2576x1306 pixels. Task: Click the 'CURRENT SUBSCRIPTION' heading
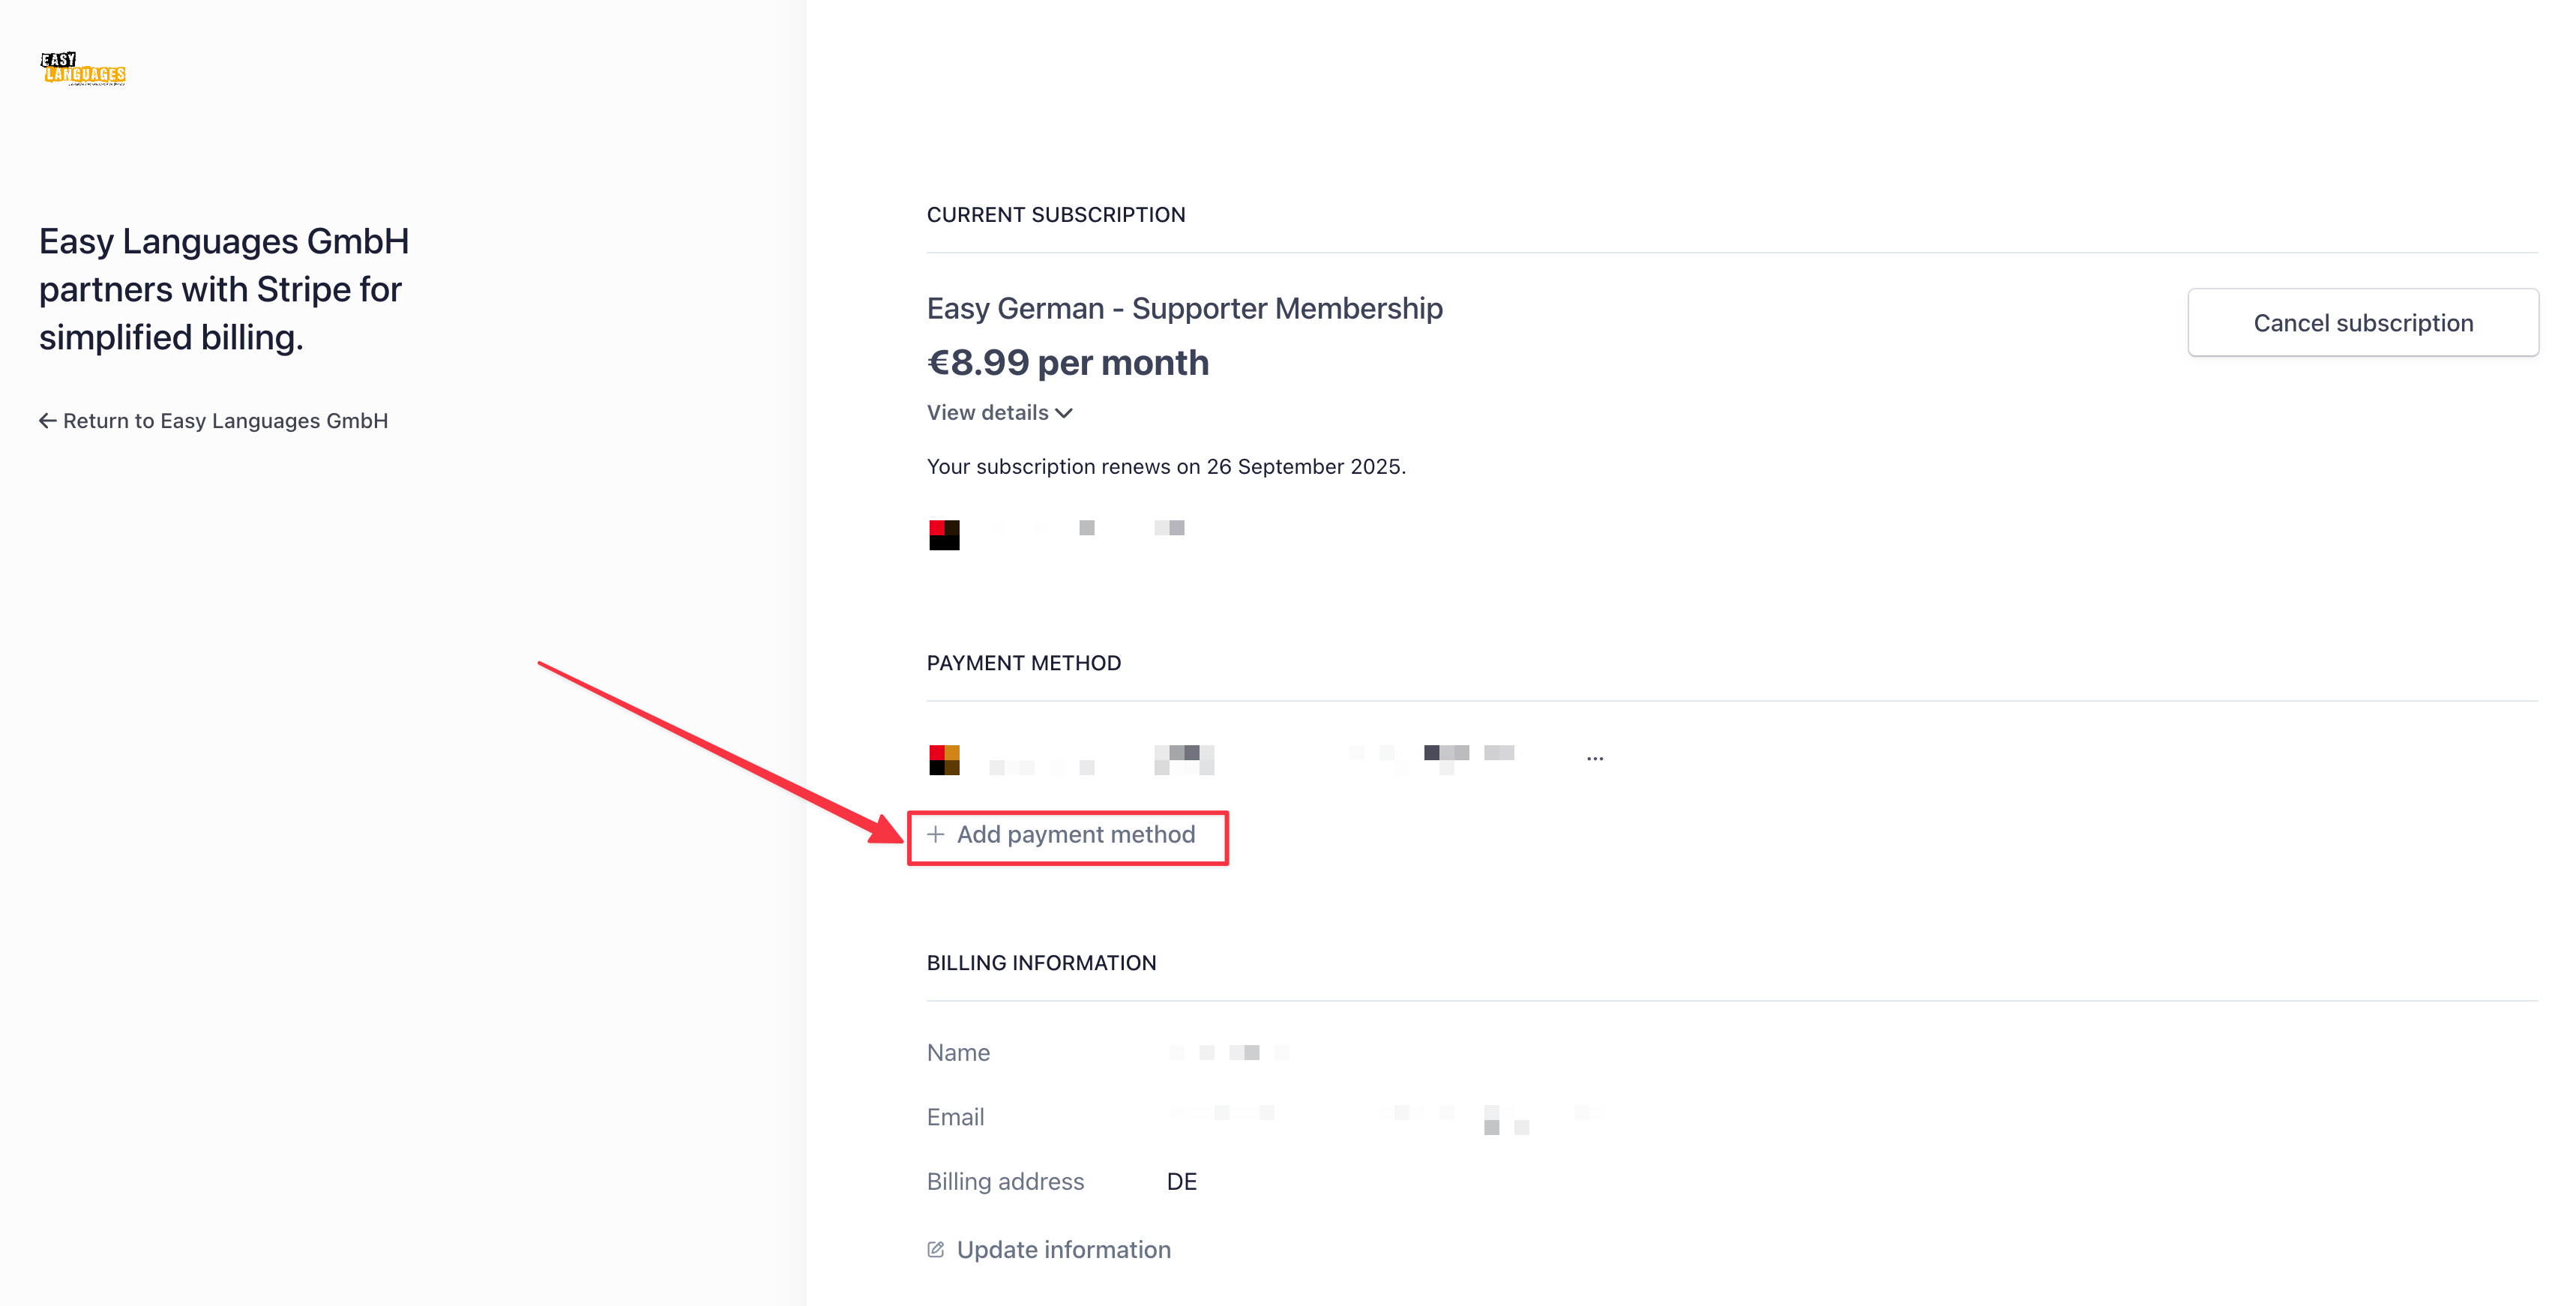pyautogui.click(x=1056, y=215)
